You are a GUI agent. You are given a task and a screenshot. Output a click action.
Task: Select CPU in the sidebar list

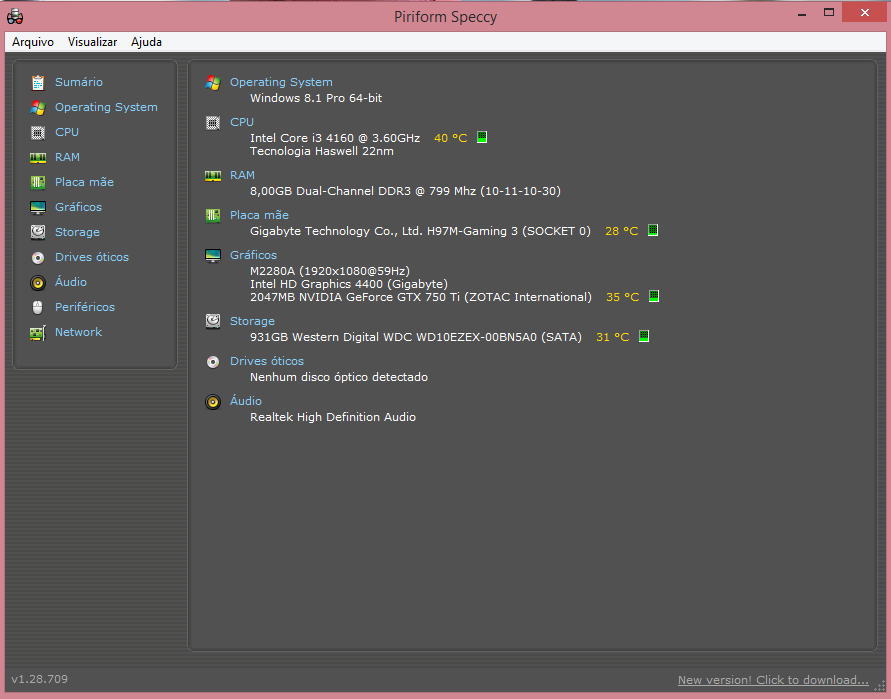click(66, 132)
